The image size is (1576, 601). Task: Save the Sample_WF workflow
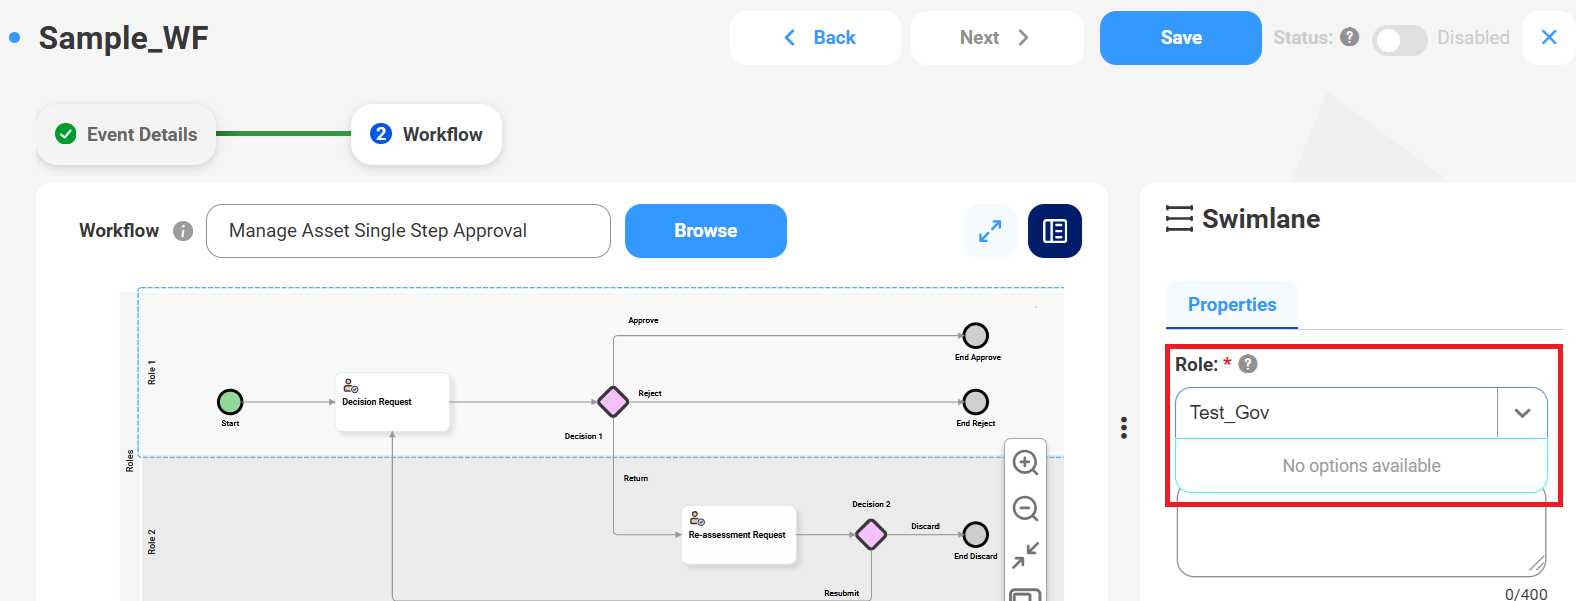point(1180,38)
